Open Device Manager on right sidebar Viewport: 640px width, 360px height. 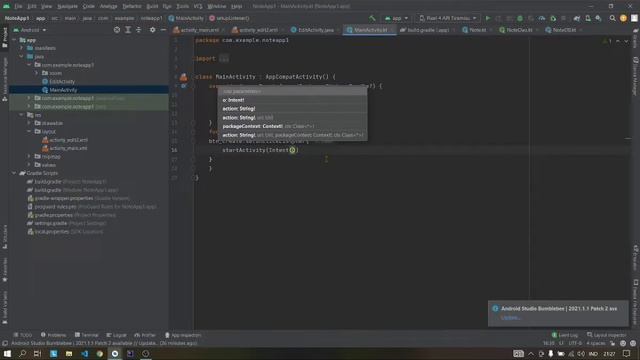[x=636, y=76]
